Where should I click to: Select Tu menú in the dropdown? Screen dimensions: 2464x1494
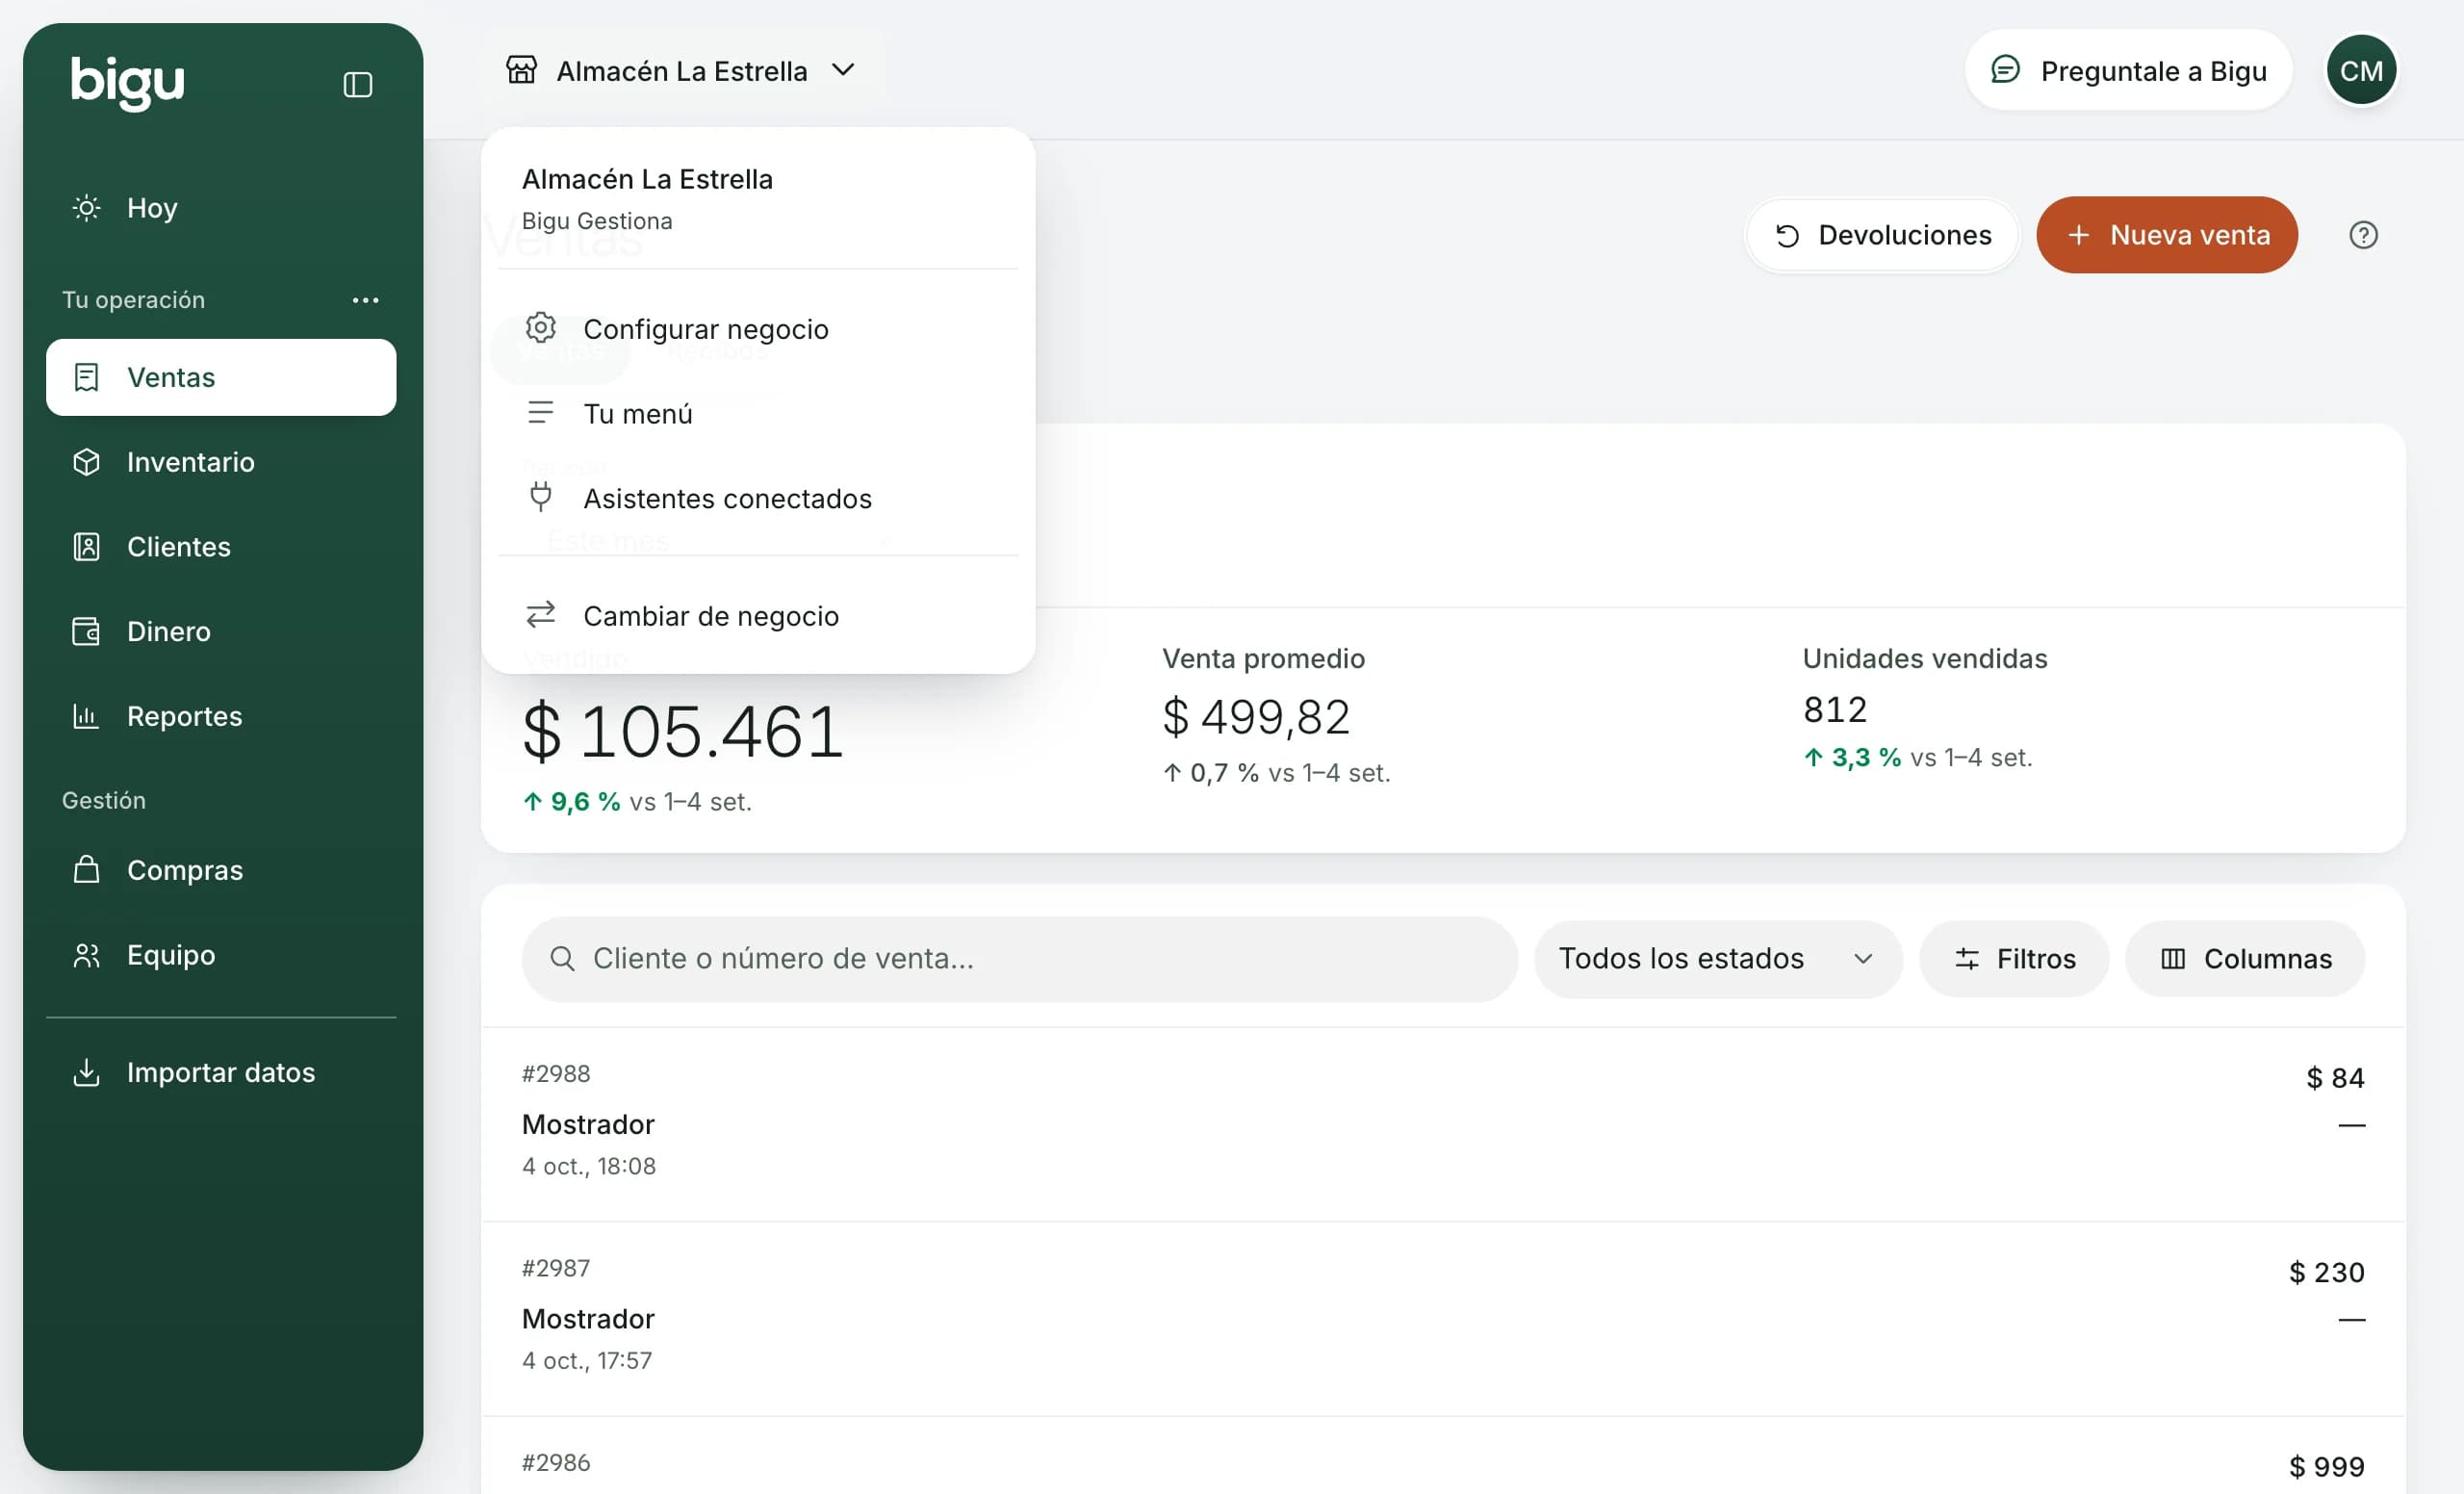(758, 414)
